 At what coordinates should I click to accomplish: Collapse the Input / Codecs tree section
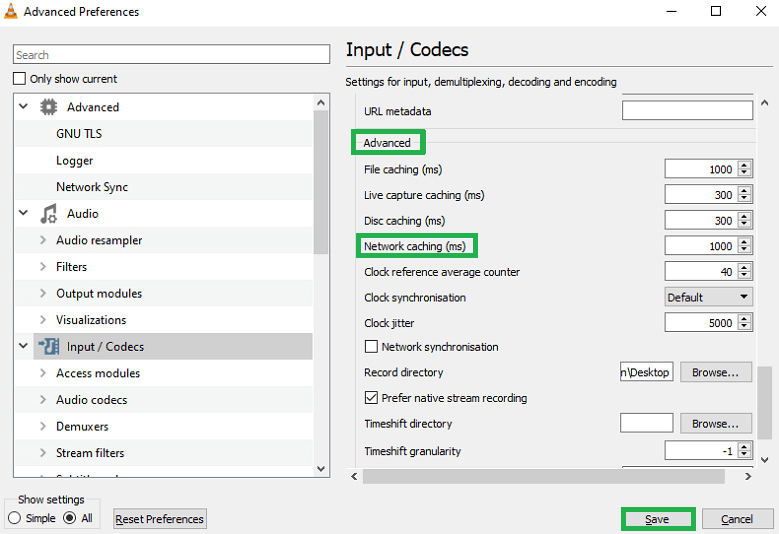(x=23, y=346)
